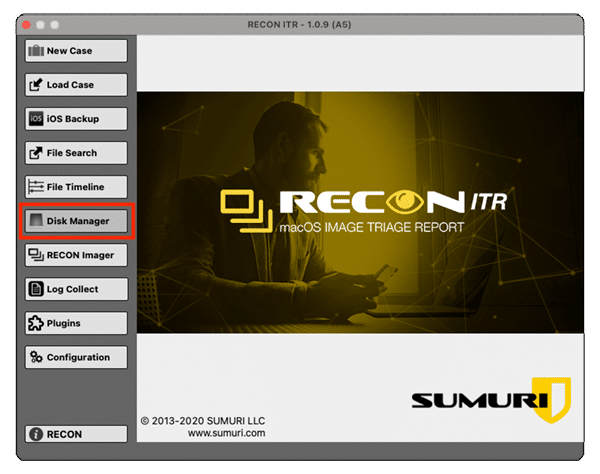Viewport: 600px width, 474px height.
Task: Click the document icon on Log Collect
Action: pos(36,289)
